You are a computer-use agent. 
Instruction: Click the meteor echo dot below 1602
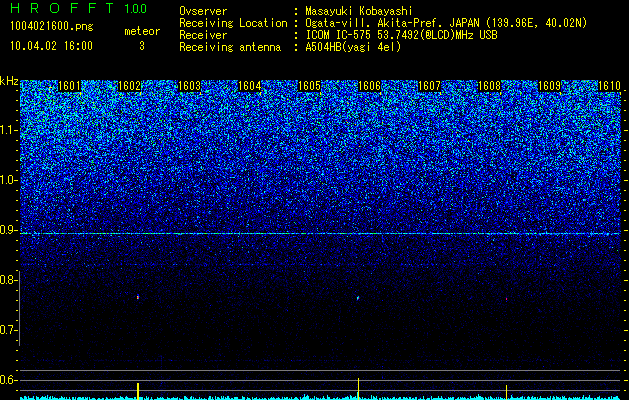pyautogui.click(x=138, y=297)
